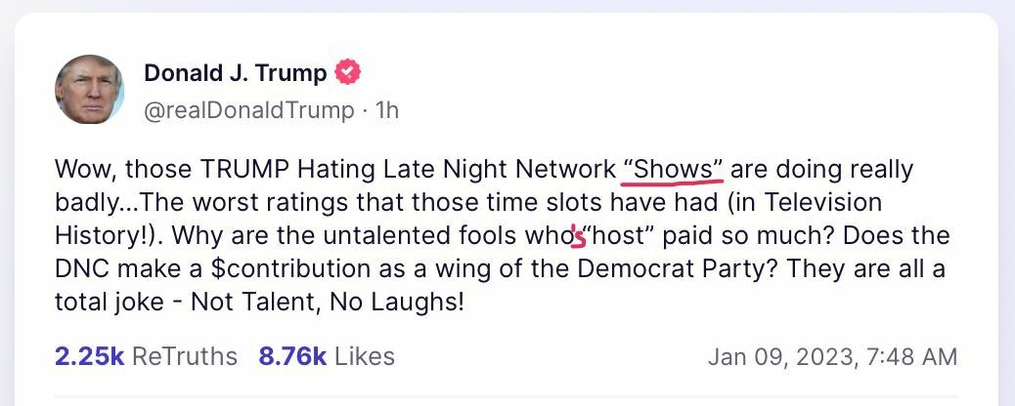
Task: Click the underlined word "Shows"
Action: click(x=672, y=169)
